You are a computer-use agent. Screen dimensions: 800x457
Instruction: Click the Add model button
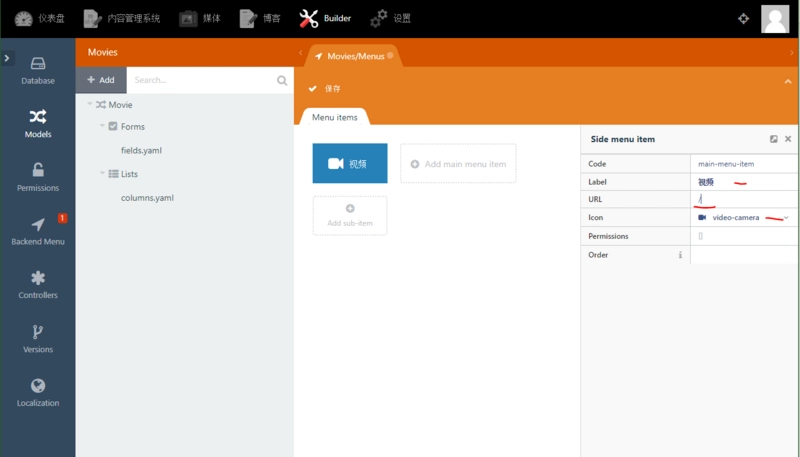(x=101, y=80)
